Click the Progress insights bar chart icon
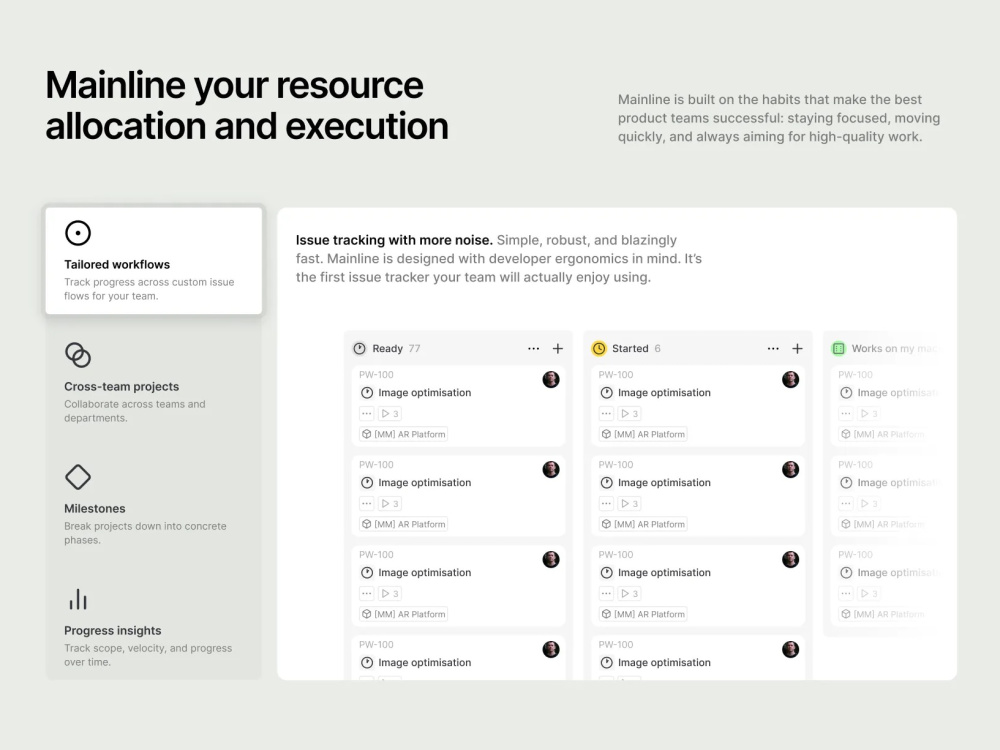Image resolution: width=1000 pixels, height=750 pixels. (78, 599)
